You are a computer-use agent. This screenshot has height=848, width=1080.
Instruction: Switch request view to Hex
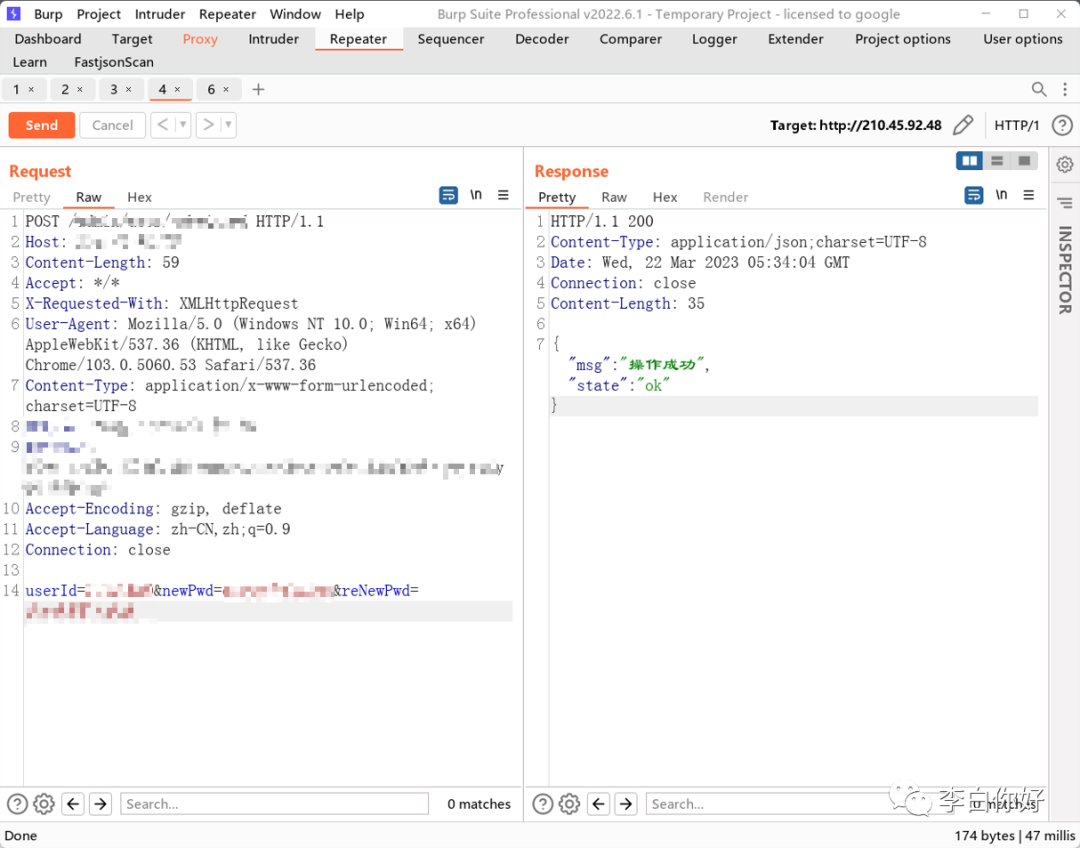pos(139,197)
